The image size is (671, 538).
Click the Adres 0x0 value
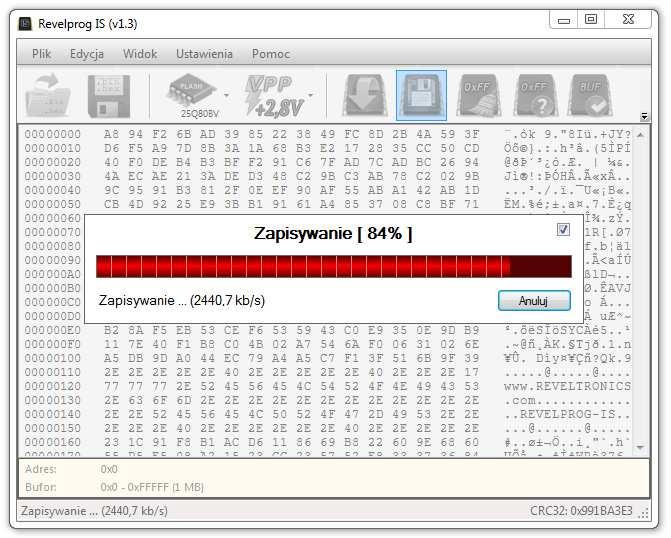[x=109, y=470]
